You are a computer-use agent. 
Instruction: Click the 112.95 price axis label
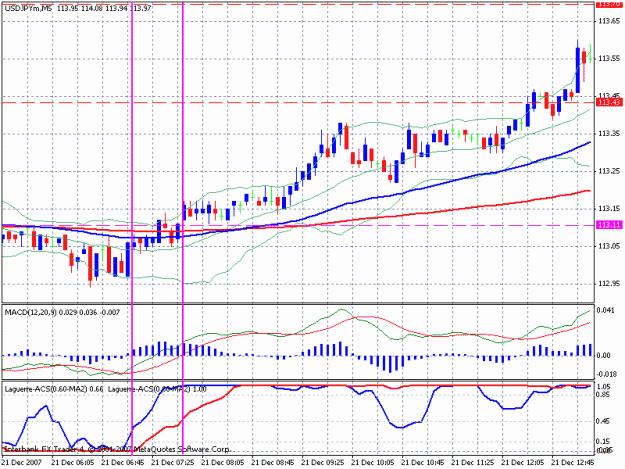pos(609,284)
